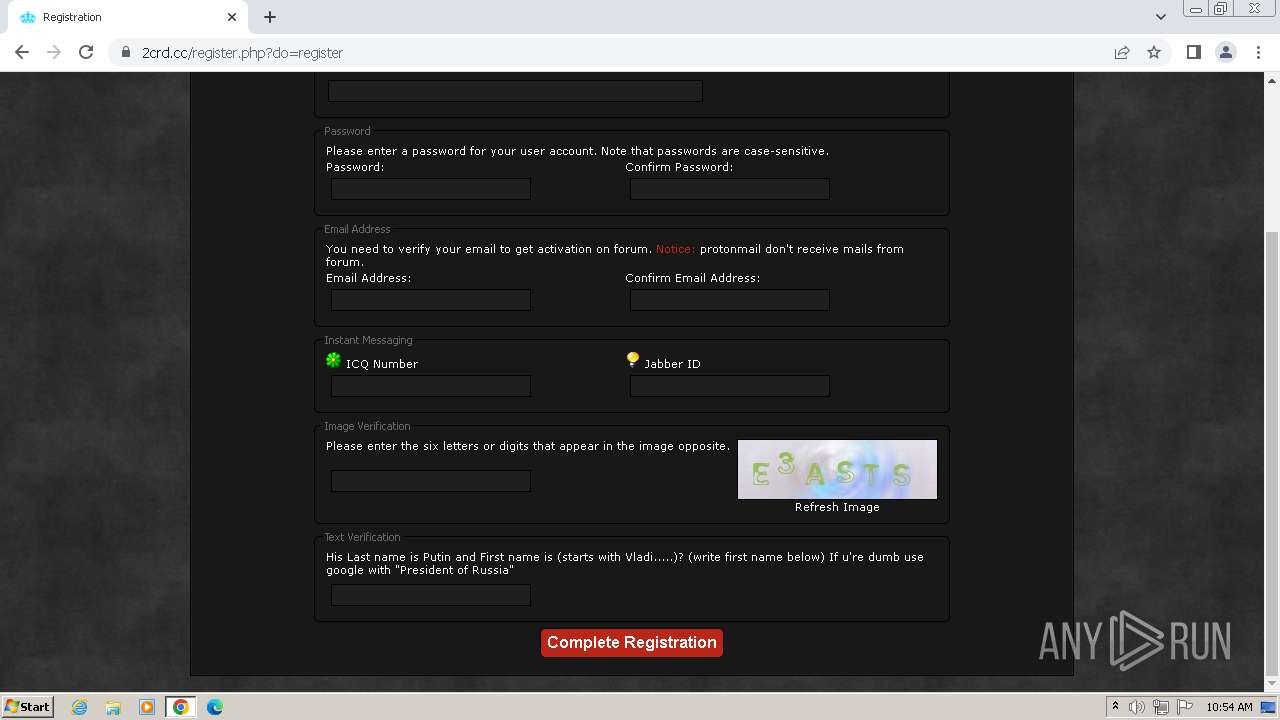Click the 10:54 AM taskbar clock
The image size is (1280, 720).
[1229, 707]
